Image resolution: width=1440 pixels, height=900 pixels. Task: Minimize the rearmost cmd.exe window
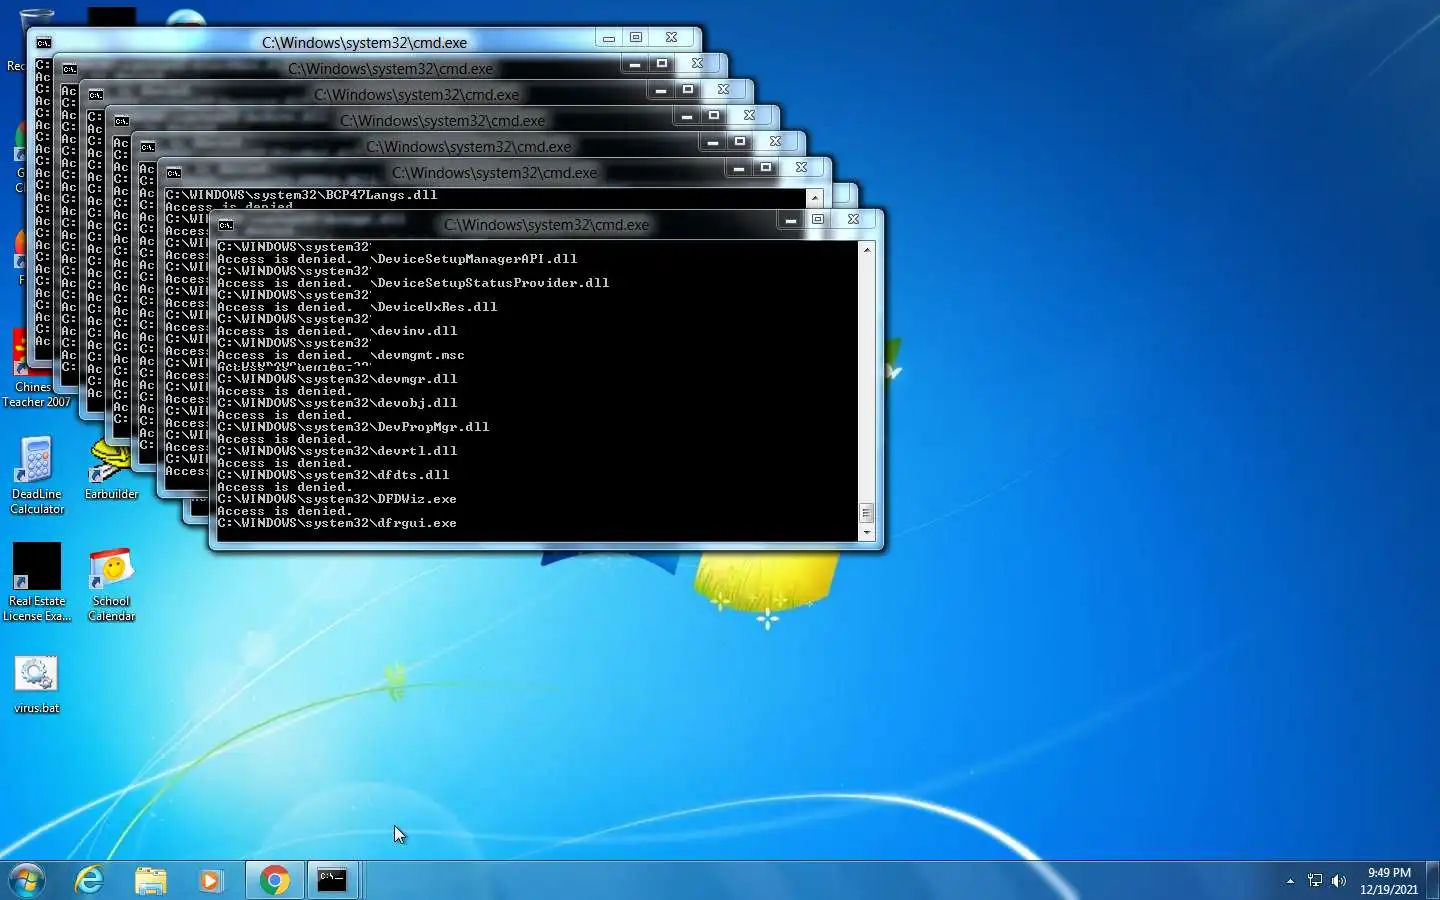coord(608,38)
